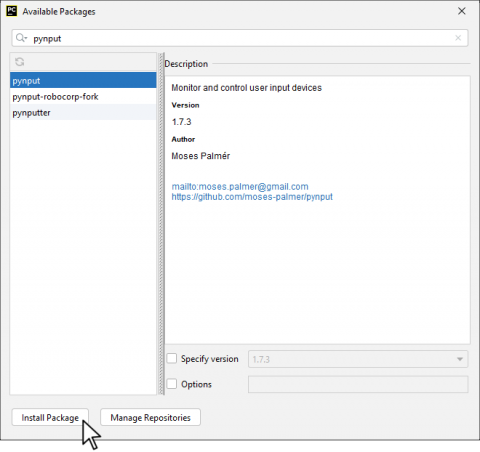The image size is (480, 452).
Task: Close the Available Packages dialog
Action: click(462, 11)
